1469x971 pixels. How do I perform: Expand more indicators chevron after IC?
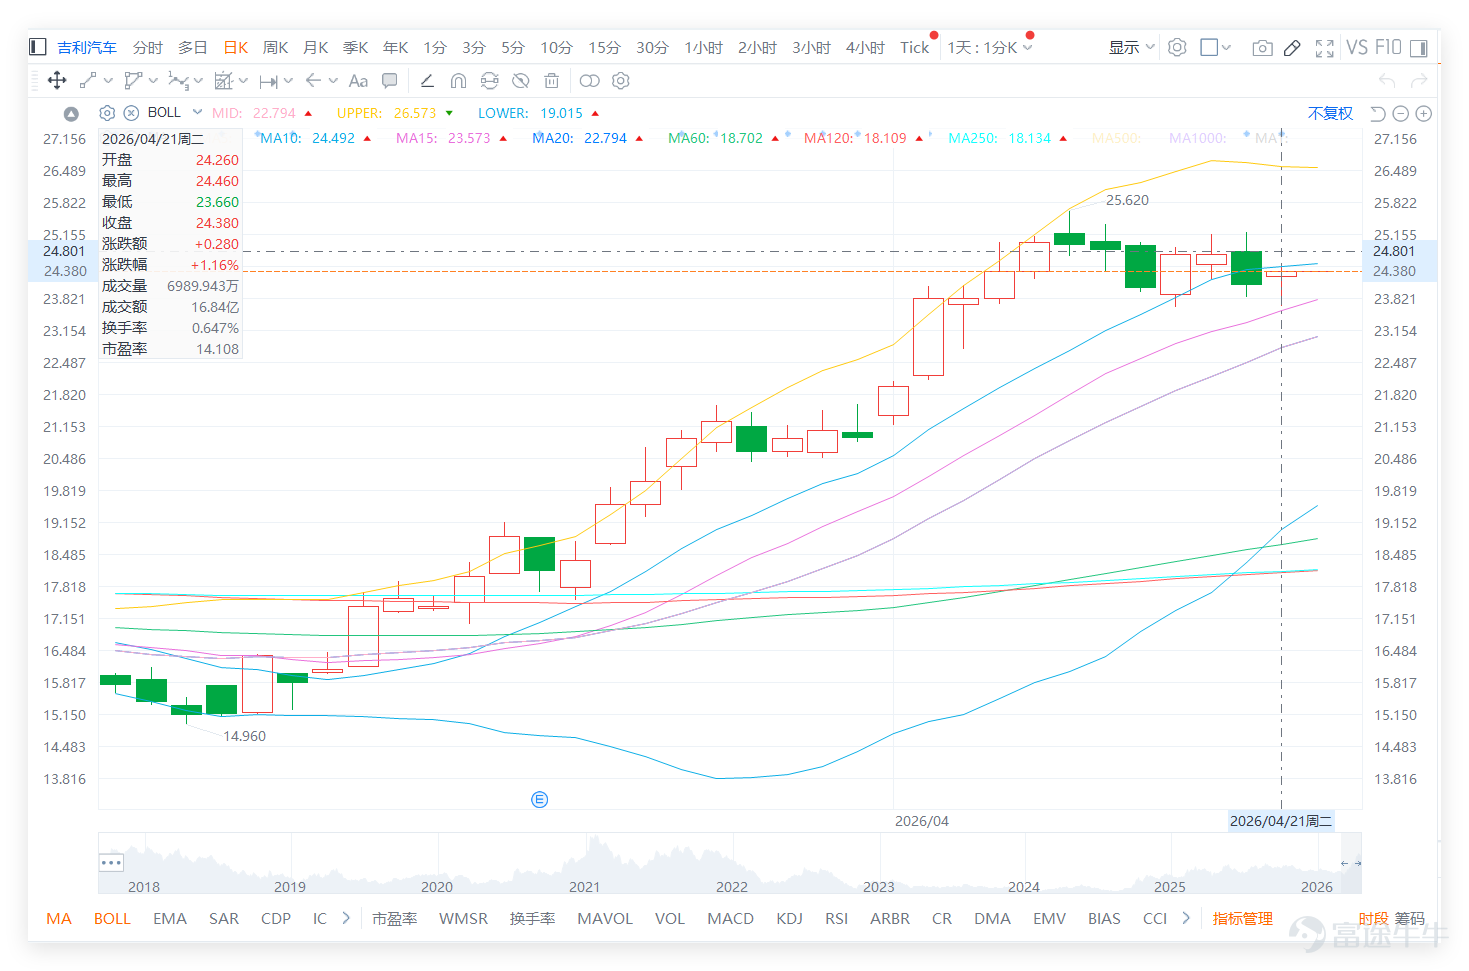click(346, 918)
